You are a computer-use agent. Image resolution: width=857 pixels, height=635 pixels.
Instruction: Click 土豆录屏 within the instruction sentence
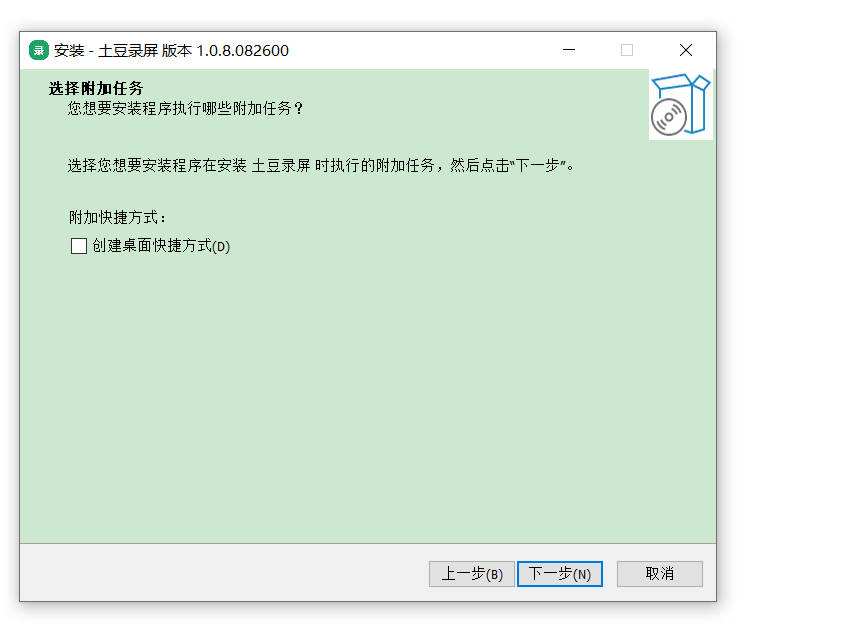point(281,165)
